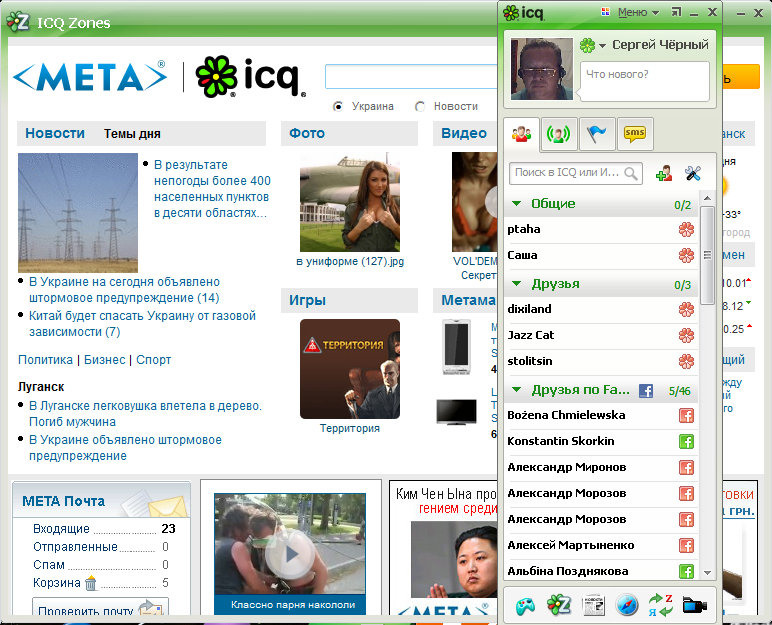Click the Проверить почту button
This screenshot has height=625, width=772.
coord(100,609)
